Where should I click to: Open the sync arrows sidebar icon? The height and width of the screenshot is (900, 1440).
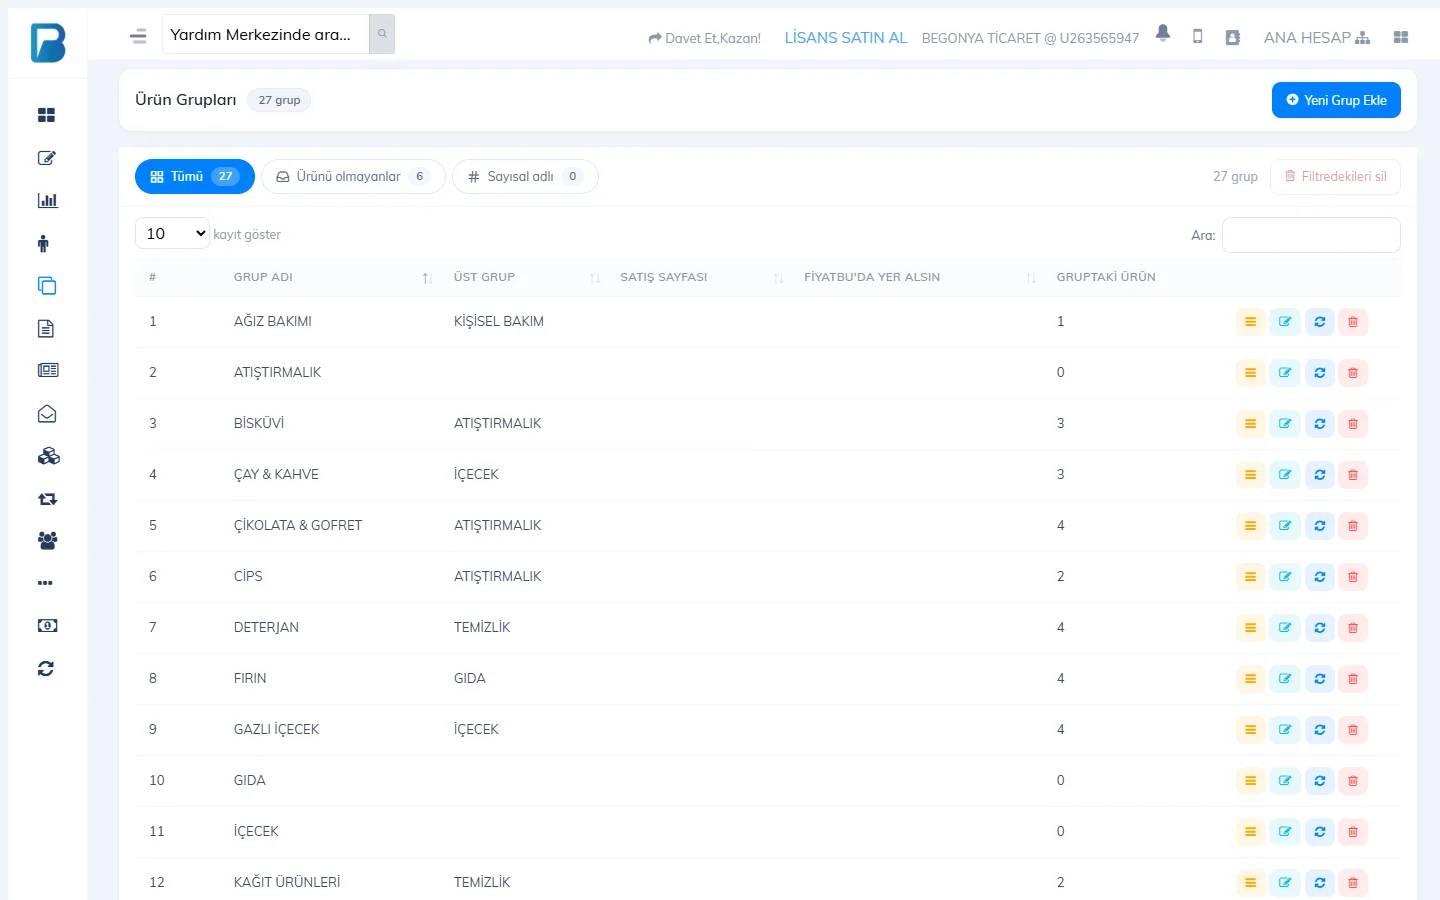[x=46, y=669]
